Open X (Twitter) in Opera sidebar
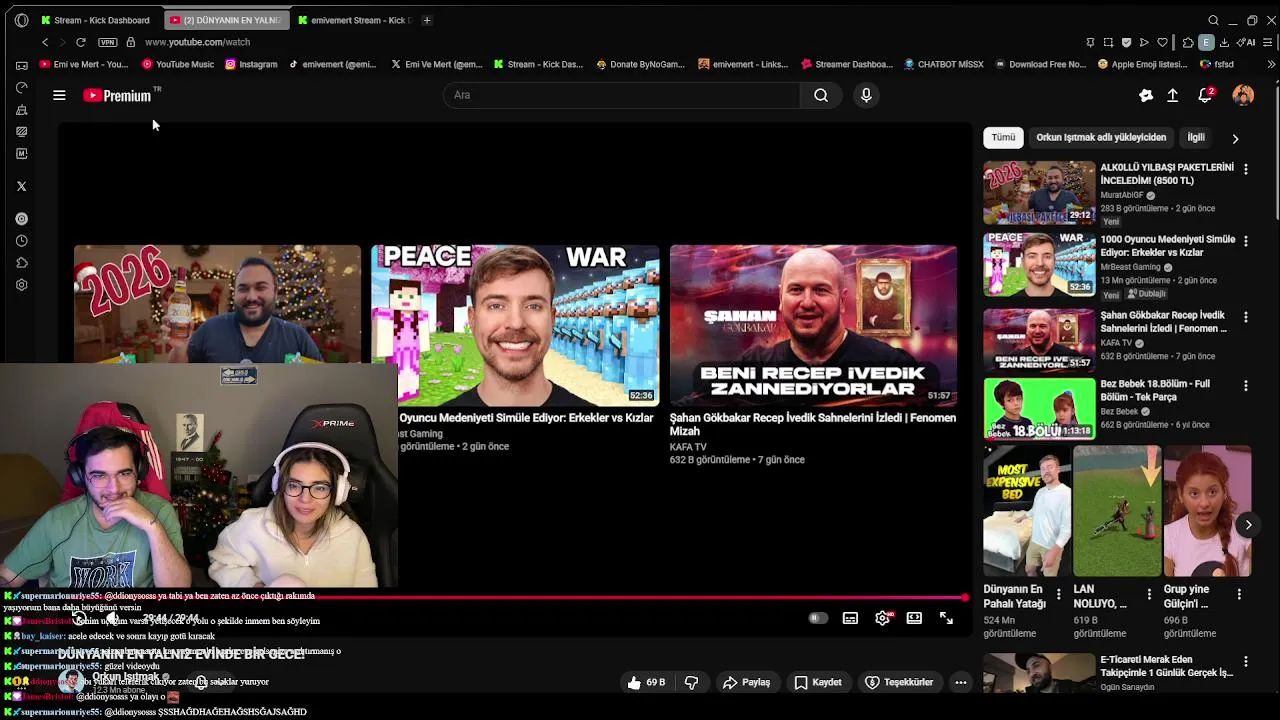This screenshot has height=720, width=1280. click(21, 186)
